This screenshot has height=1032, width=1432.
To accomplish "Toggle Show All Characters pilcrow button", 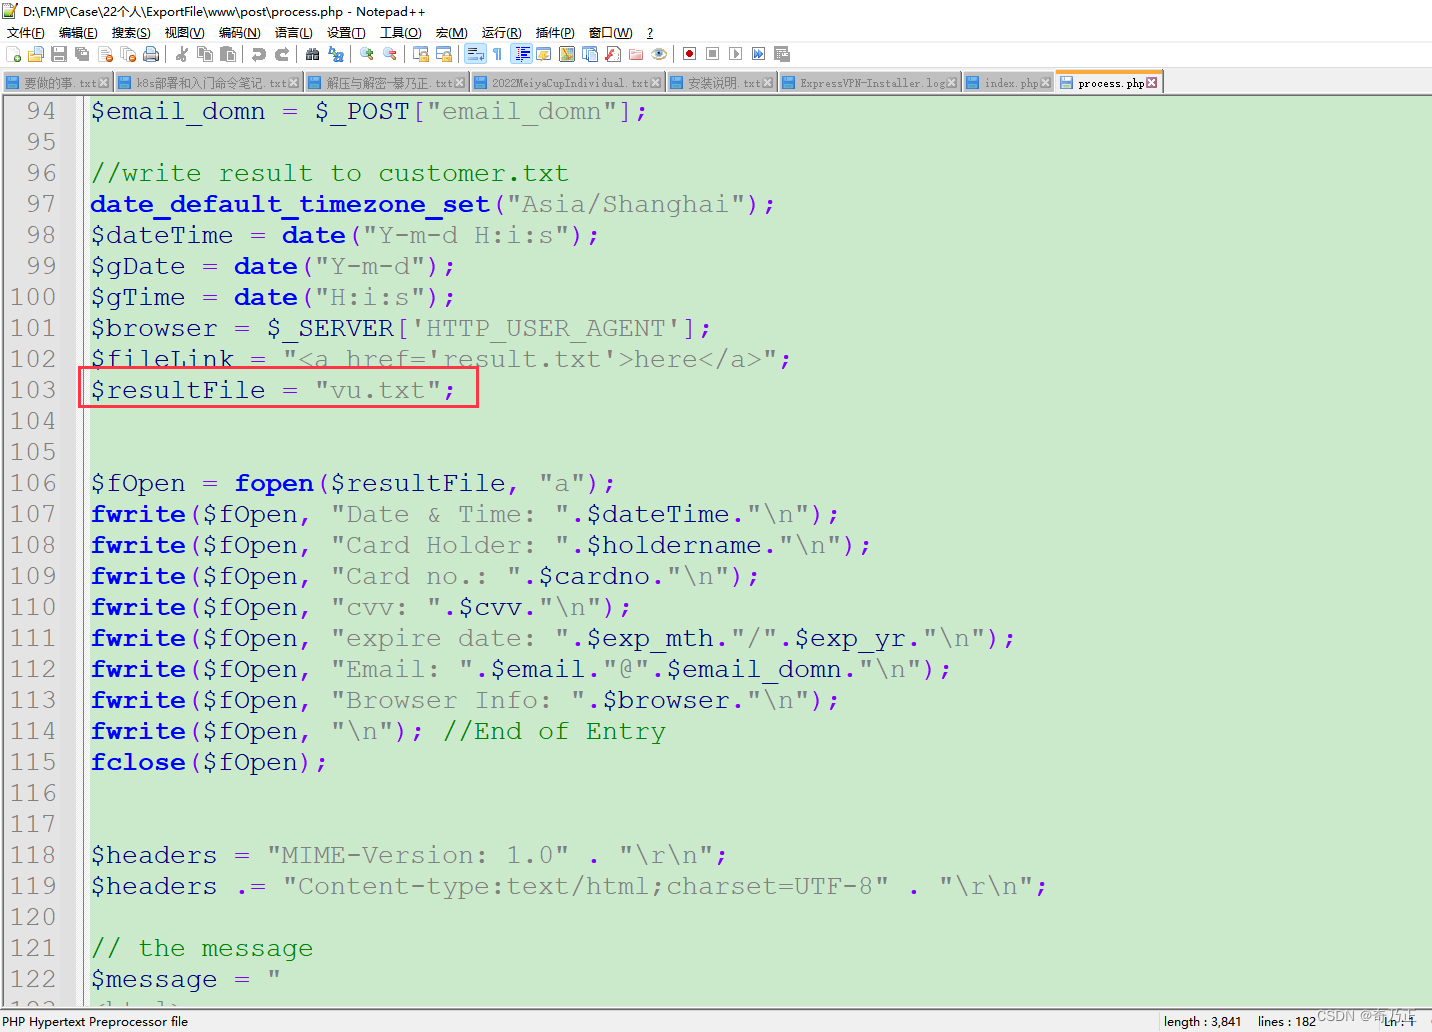I will (x=497, y=54).
